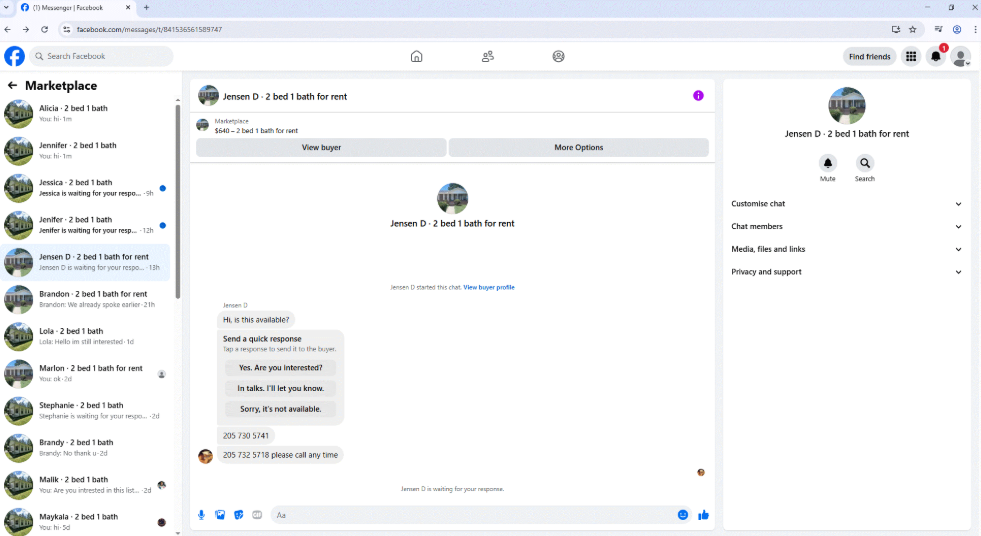981x536 pixels.
Task: Open the Facebook logo home link
Action: pyautogui.click(x=14, y=56)
